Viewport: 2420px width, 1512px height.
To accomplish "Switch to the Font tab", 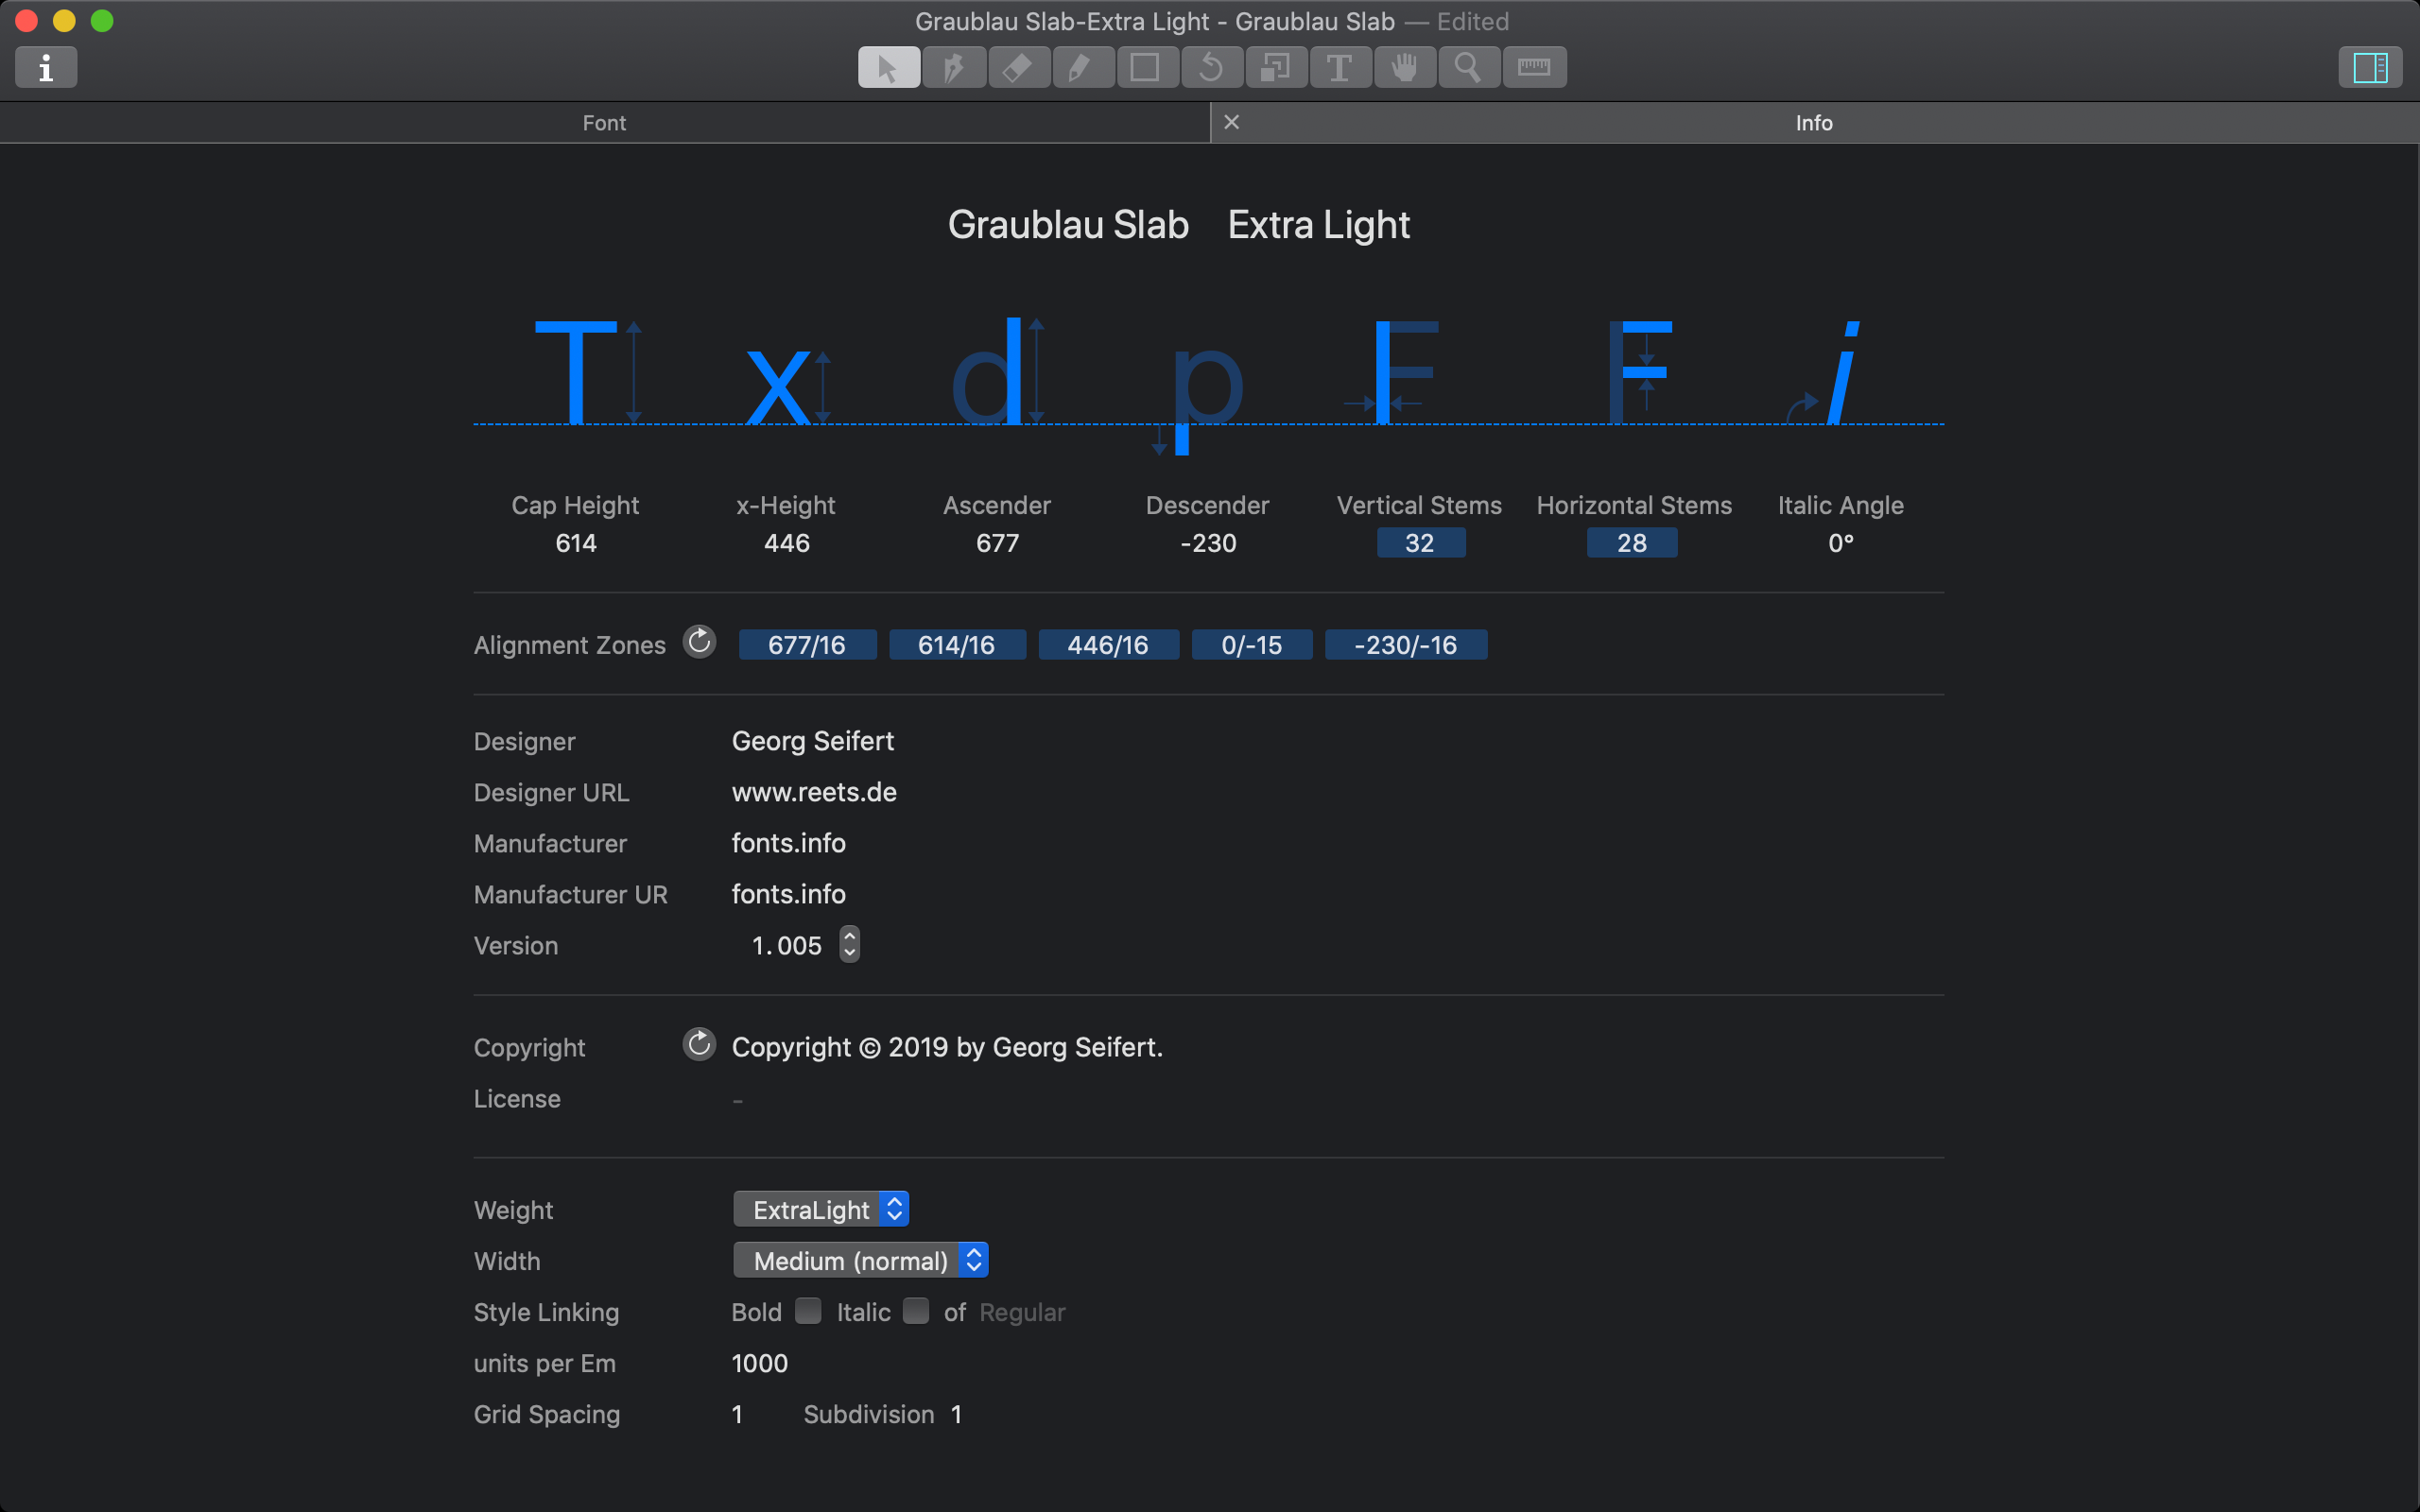I will (x=603, y=122).
